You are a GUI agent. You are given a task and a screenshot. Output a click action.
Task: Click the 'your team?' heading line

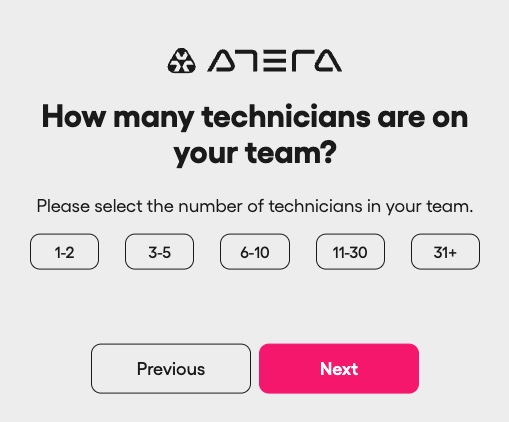tap(255, 153)
